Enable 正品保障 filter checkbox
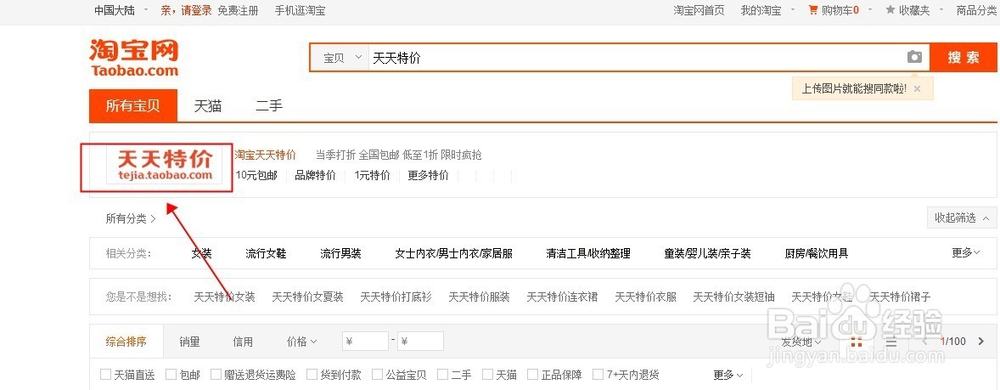Viewport: 1000px width, 390px height. 532,375
